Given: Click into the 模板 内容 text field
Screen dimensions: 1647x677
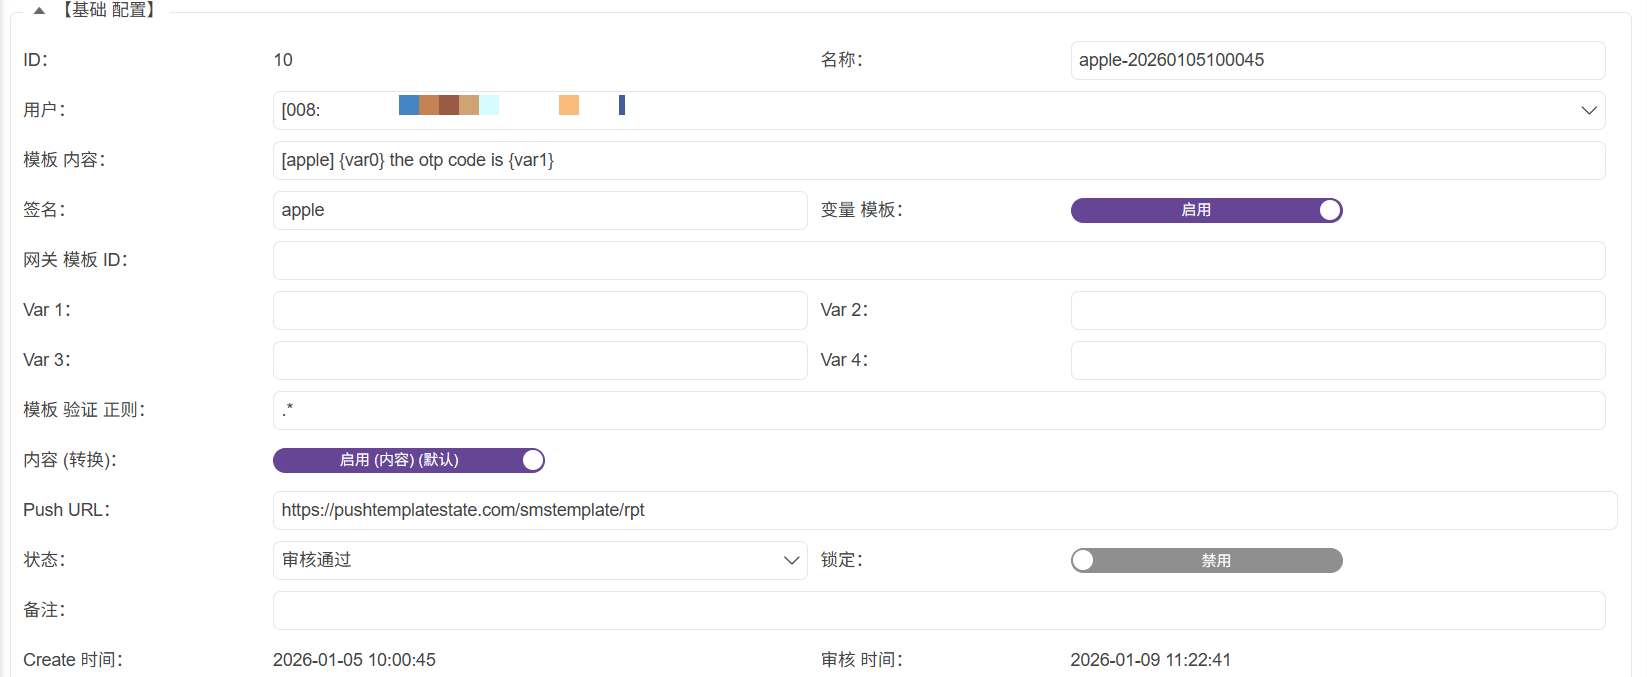Looking at the screenshot, I should (938, 160).
